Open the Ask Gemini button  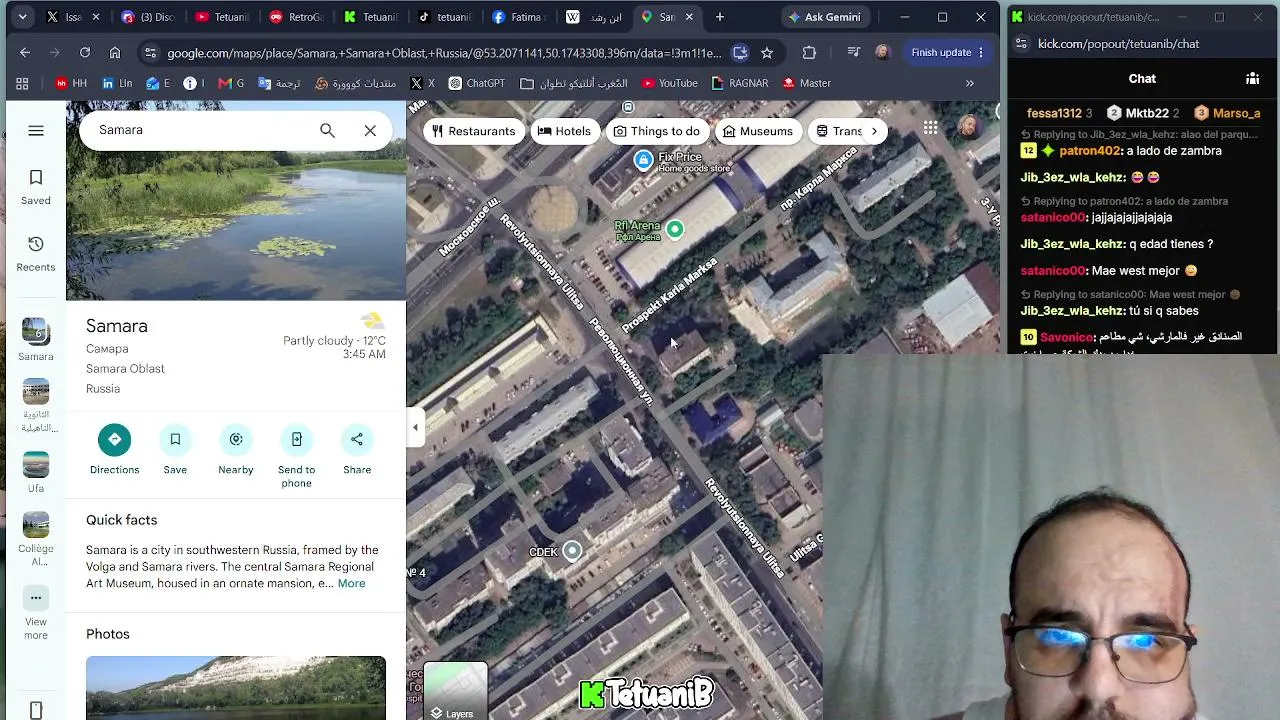click(x=824, y=17)
